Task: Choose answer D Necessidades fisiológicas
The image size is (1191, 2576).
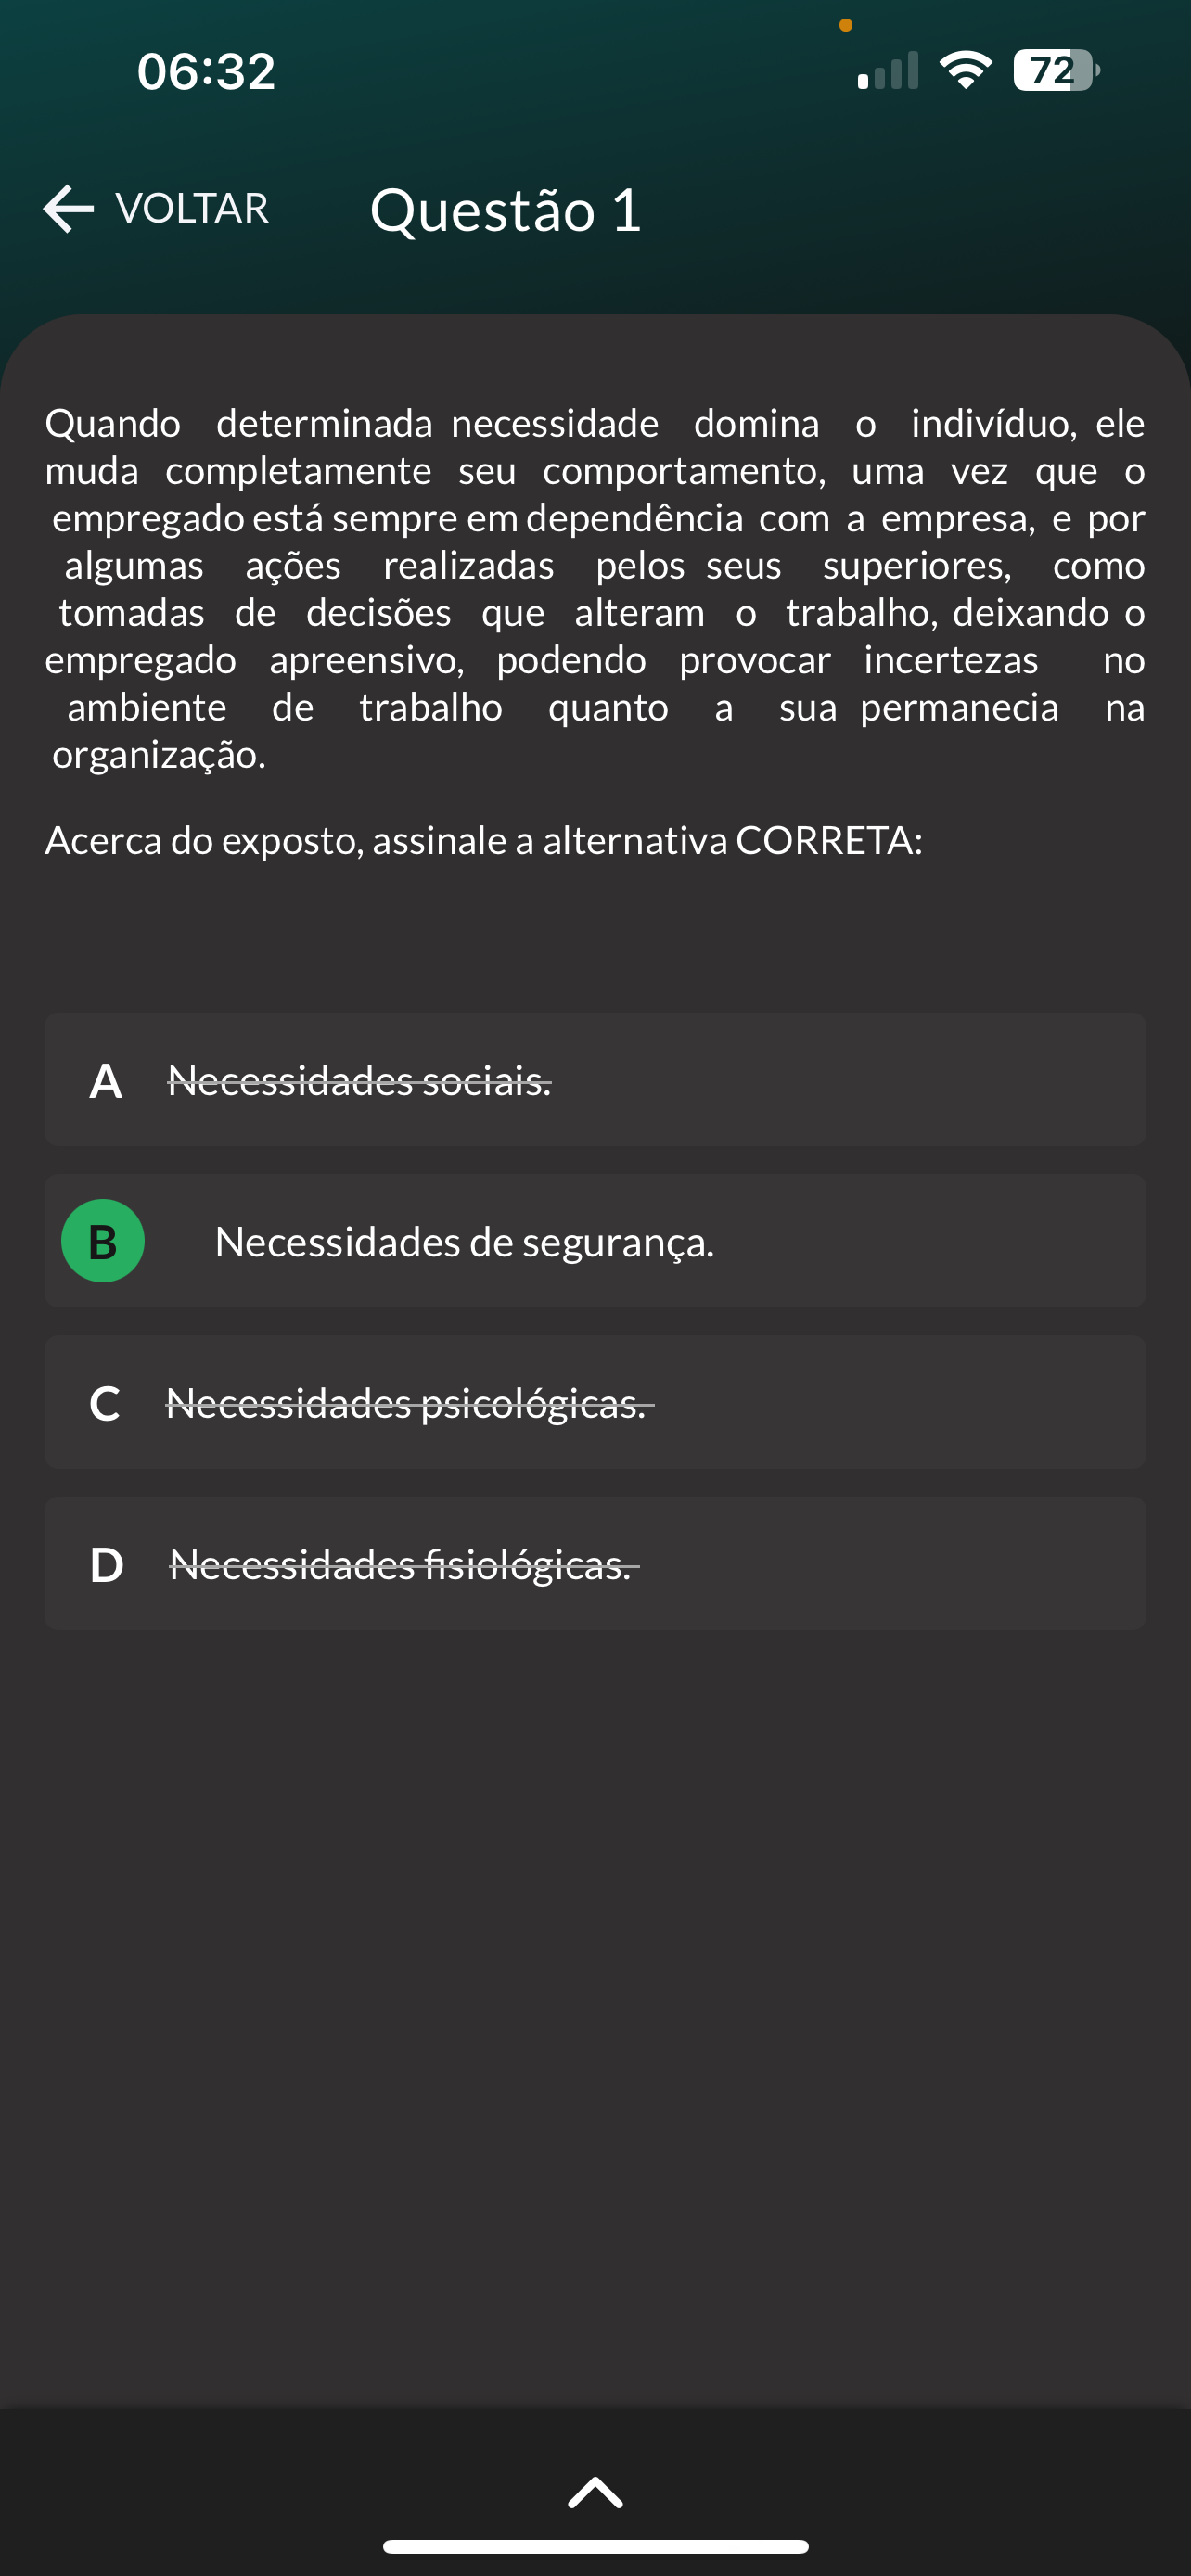Action: tap(400, 1565)
